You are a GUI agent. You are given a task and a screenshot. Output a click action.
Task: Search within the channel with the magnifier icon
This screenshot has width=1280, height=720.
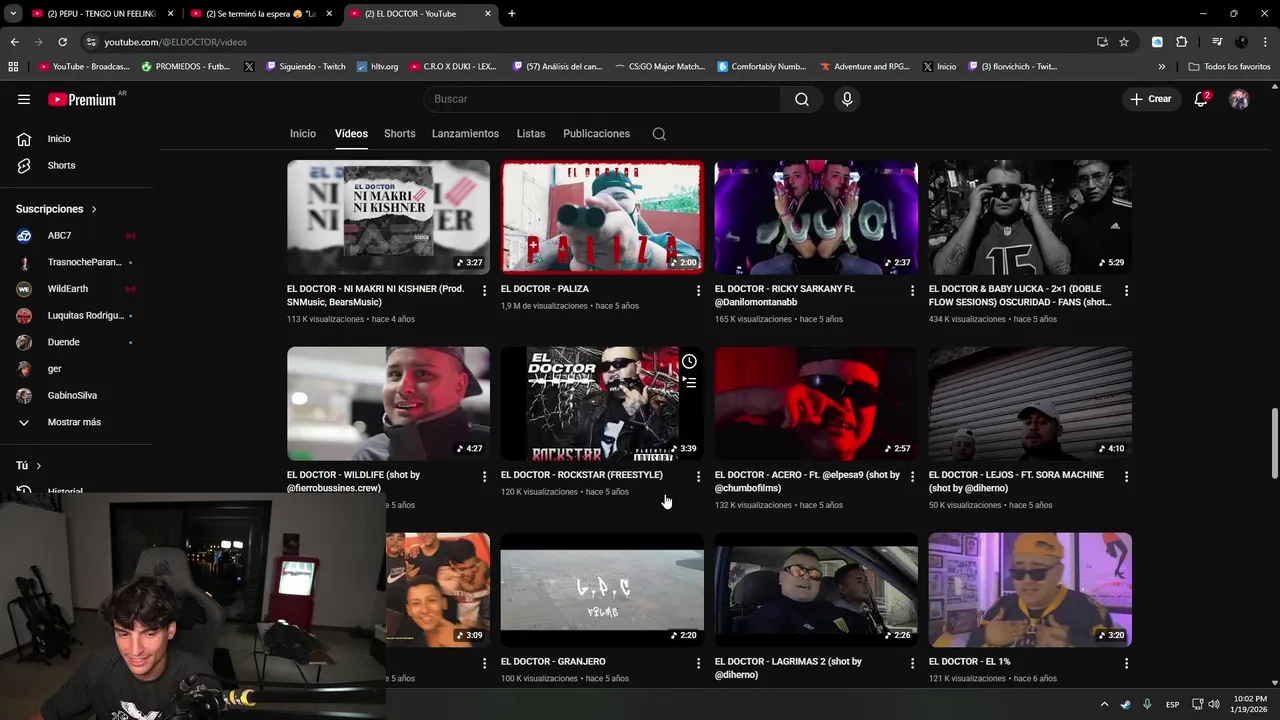click(659, 134)
